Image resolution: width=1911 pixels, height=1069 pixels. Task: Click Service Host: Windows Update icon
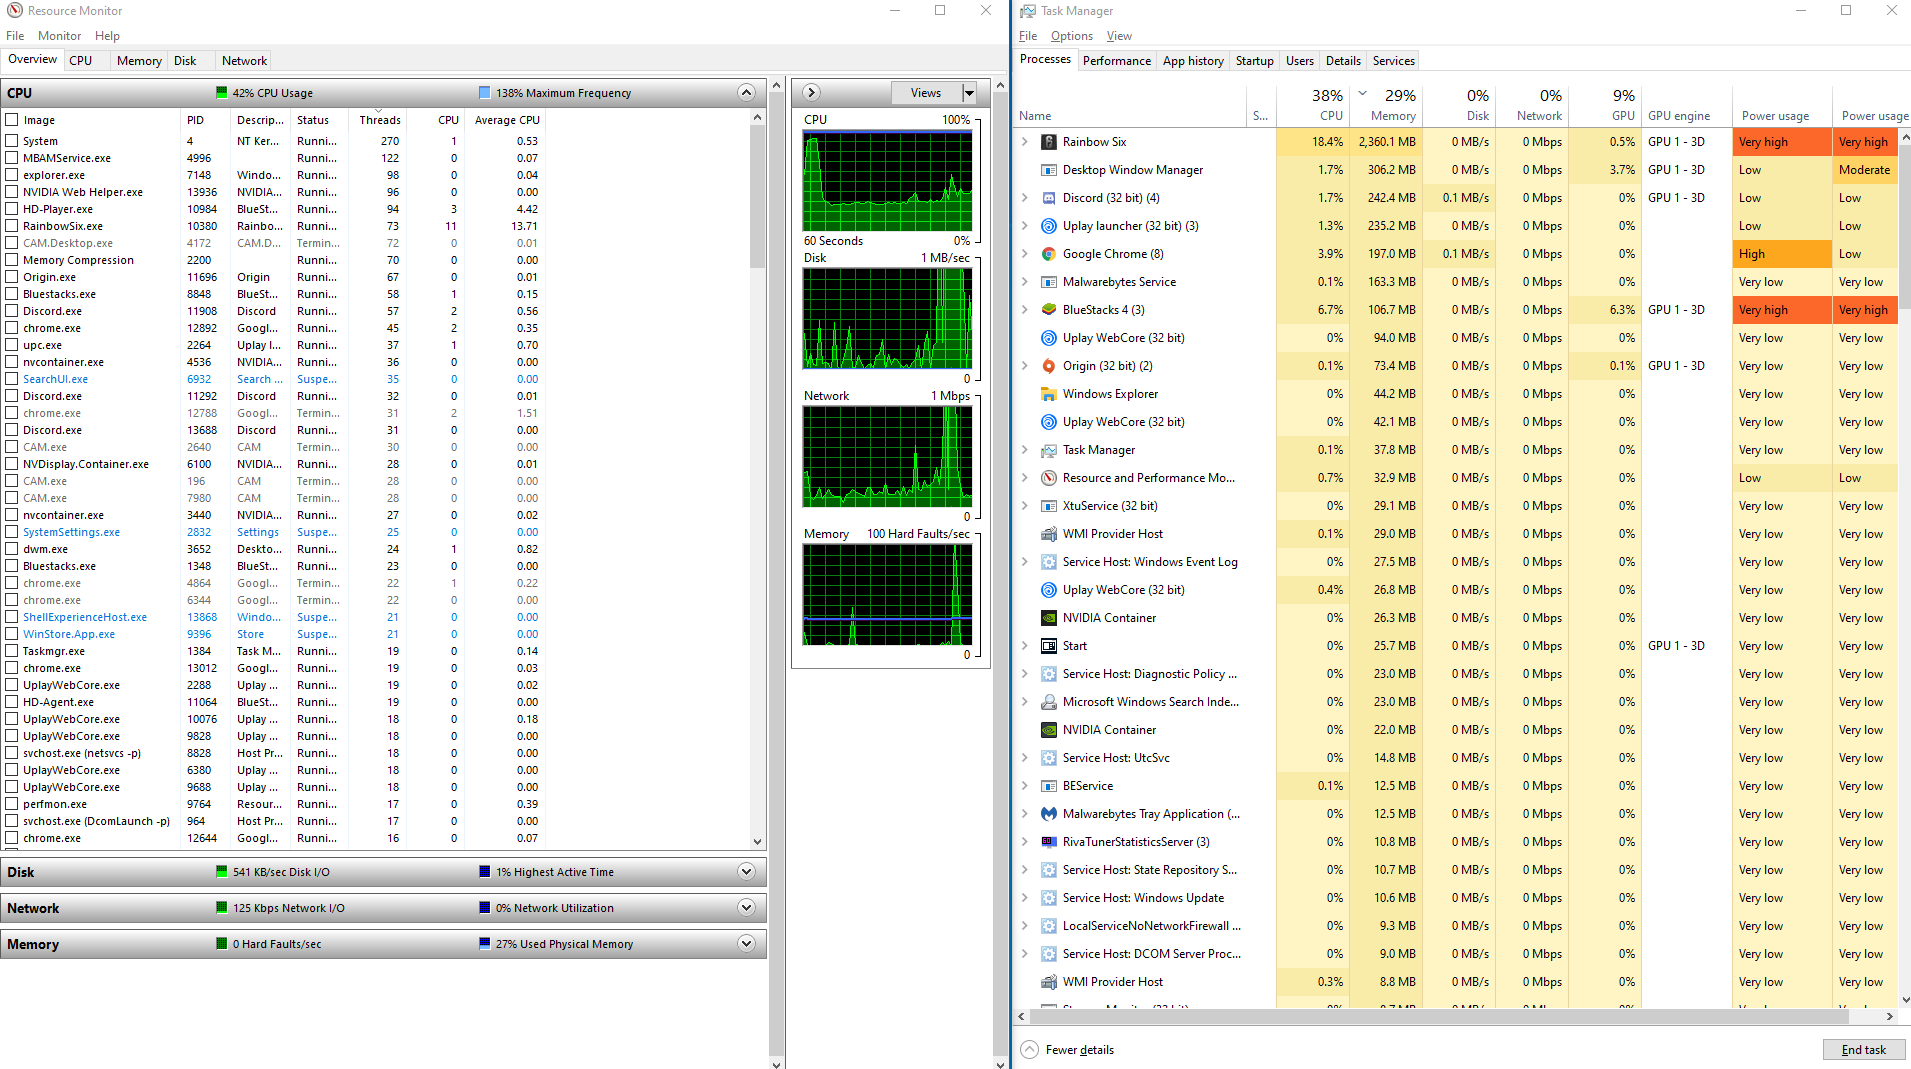pos(1048,898)
